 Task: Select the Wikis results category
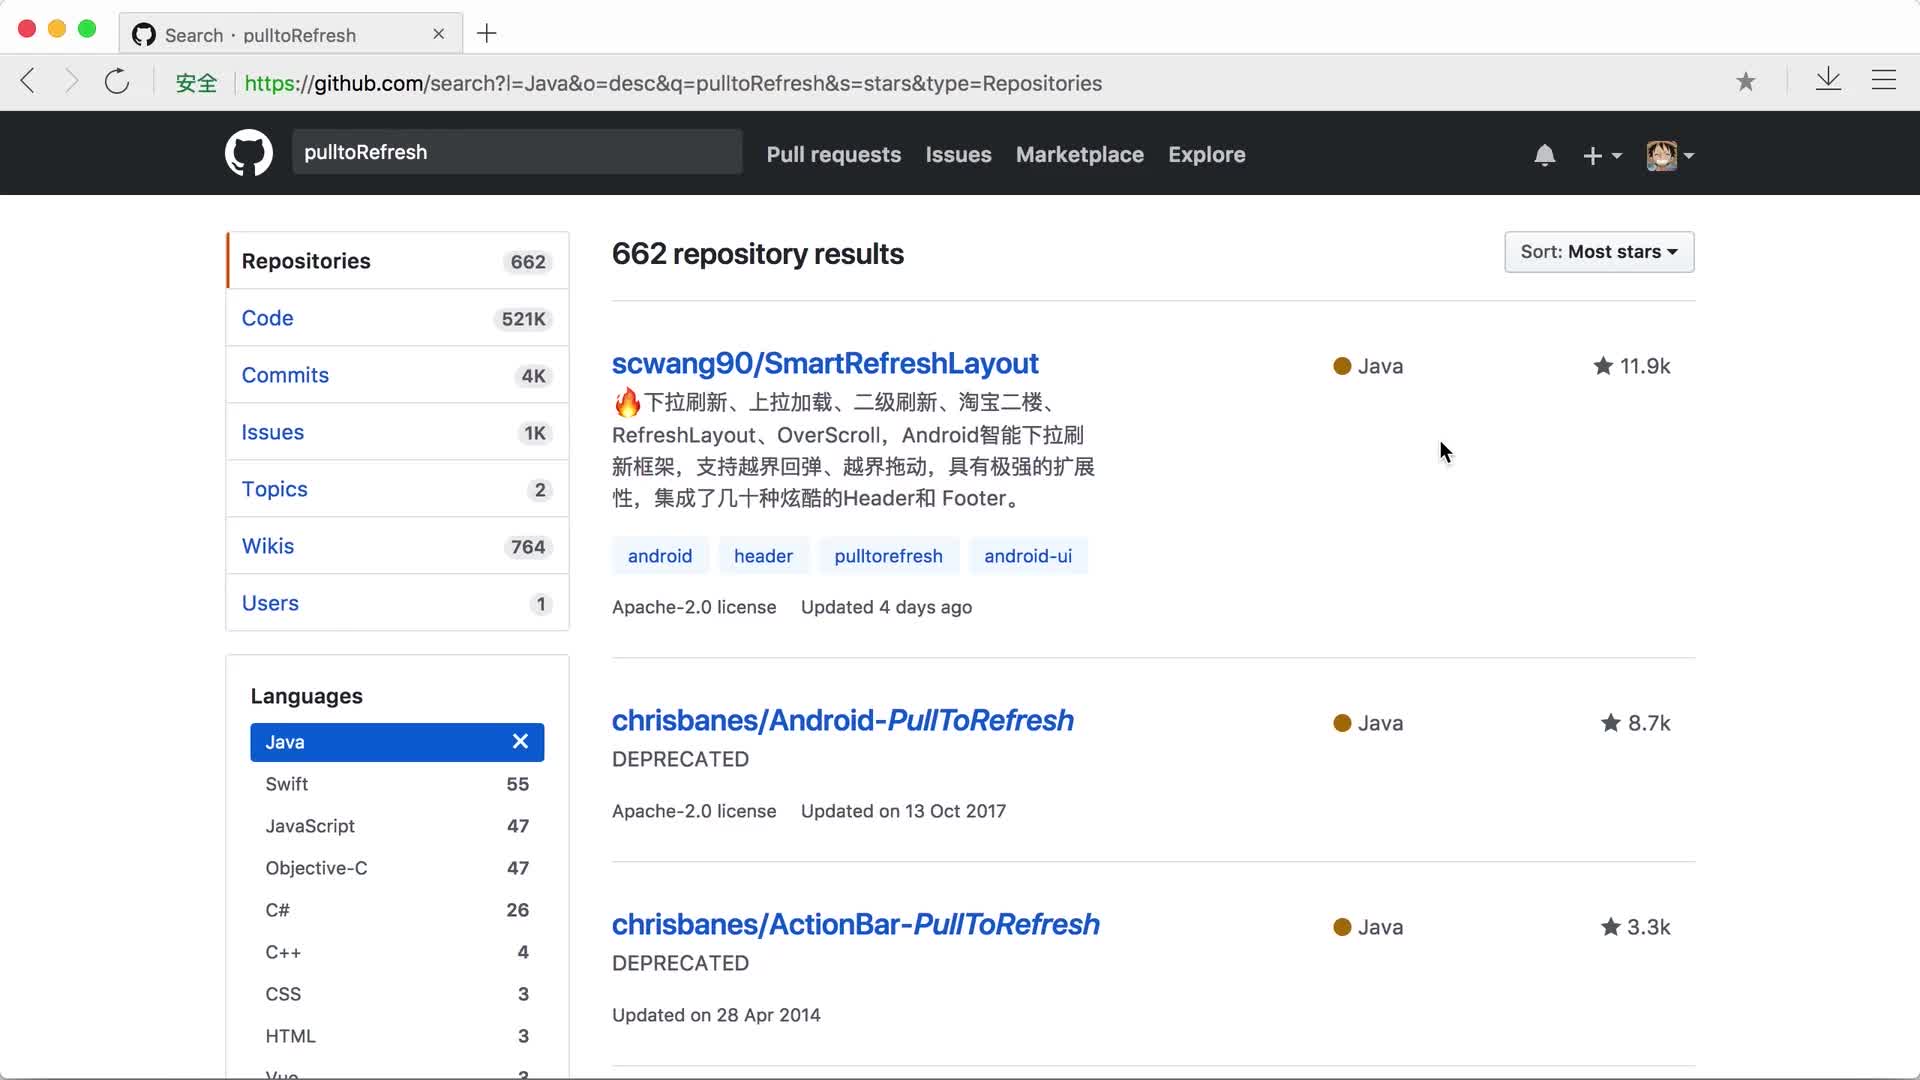pyautogui.click(x=267, y=546)
